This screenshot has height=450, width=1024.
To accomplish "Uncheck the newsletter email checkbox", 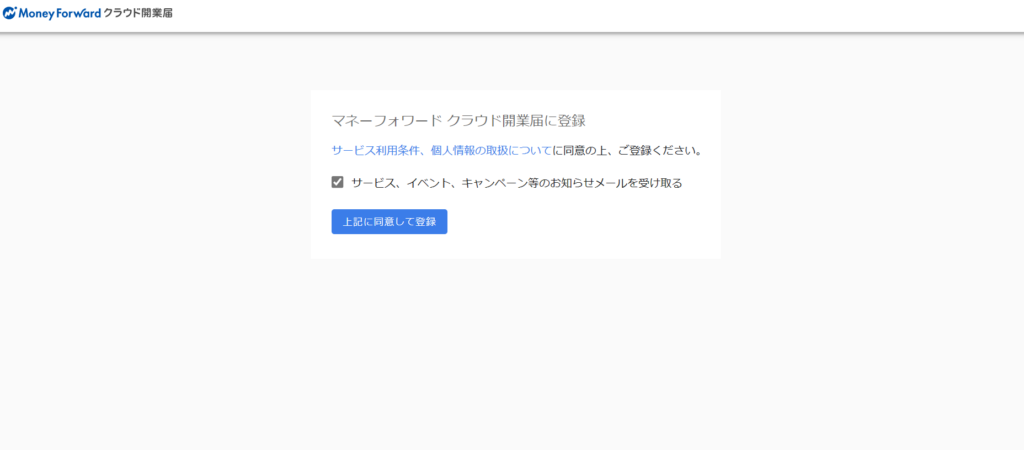I will pos(338,182).
